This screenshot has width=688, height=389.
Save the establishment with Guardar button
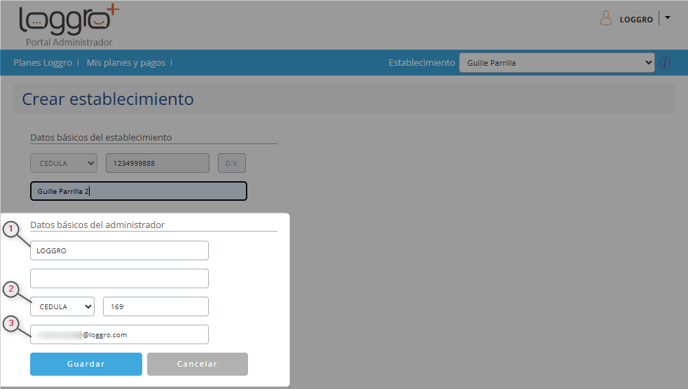pyautogui.click(x=86, y=364)
